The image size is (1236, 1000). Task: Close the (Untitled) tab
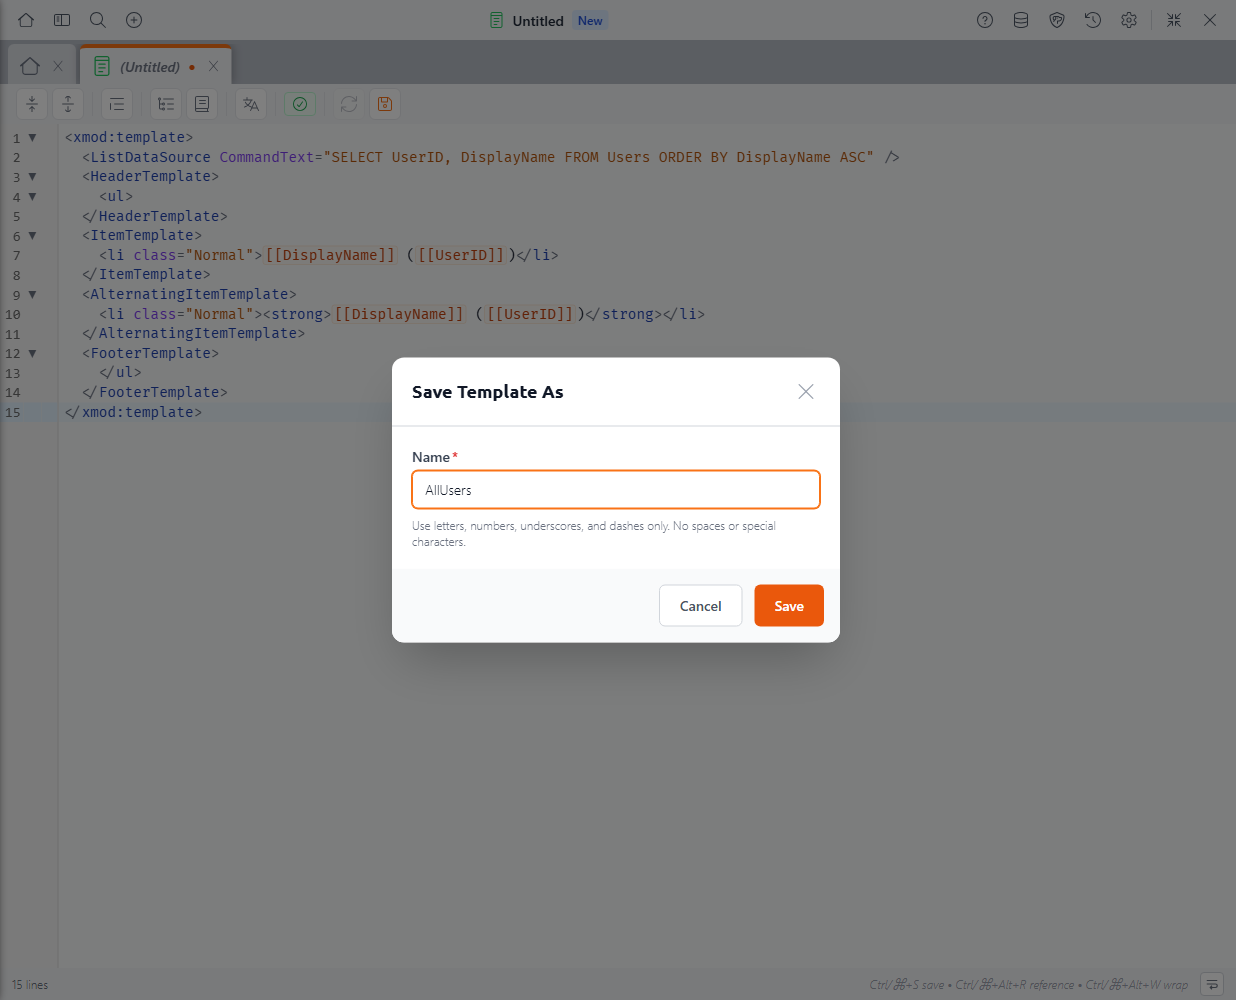coord(213,66)
